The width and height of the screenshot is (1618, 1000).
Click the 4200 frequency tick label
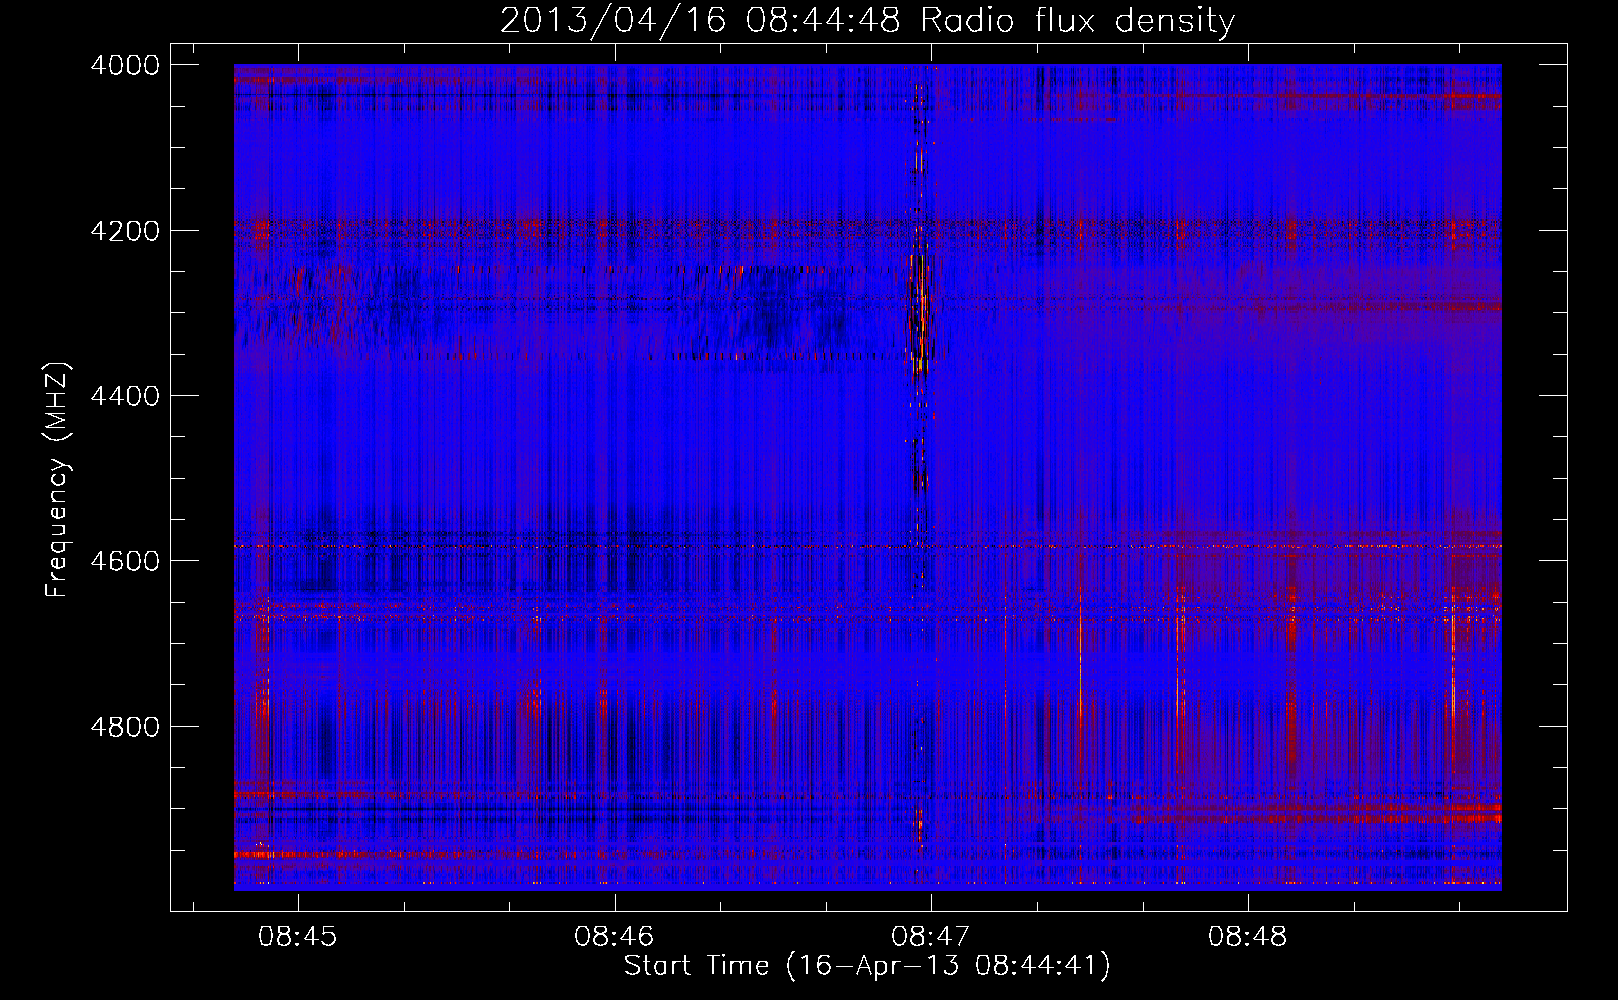point(125,230)
